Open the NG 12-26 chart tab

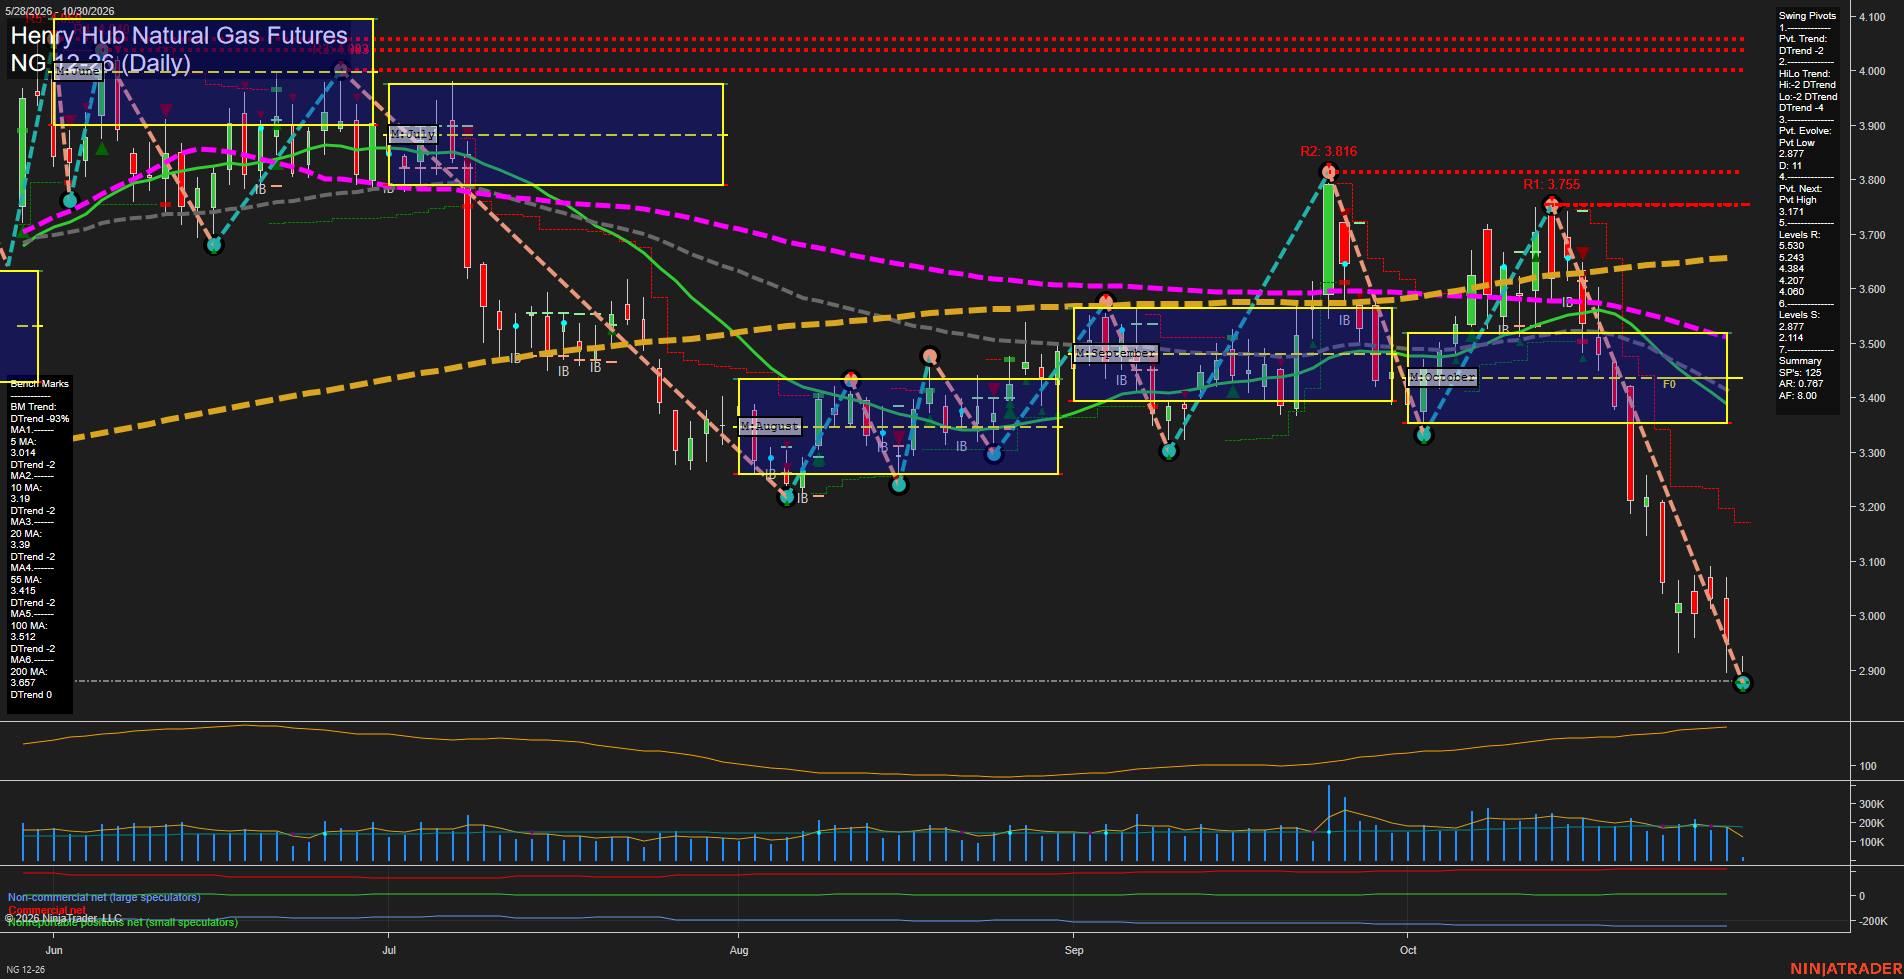(x=25, y=970)
